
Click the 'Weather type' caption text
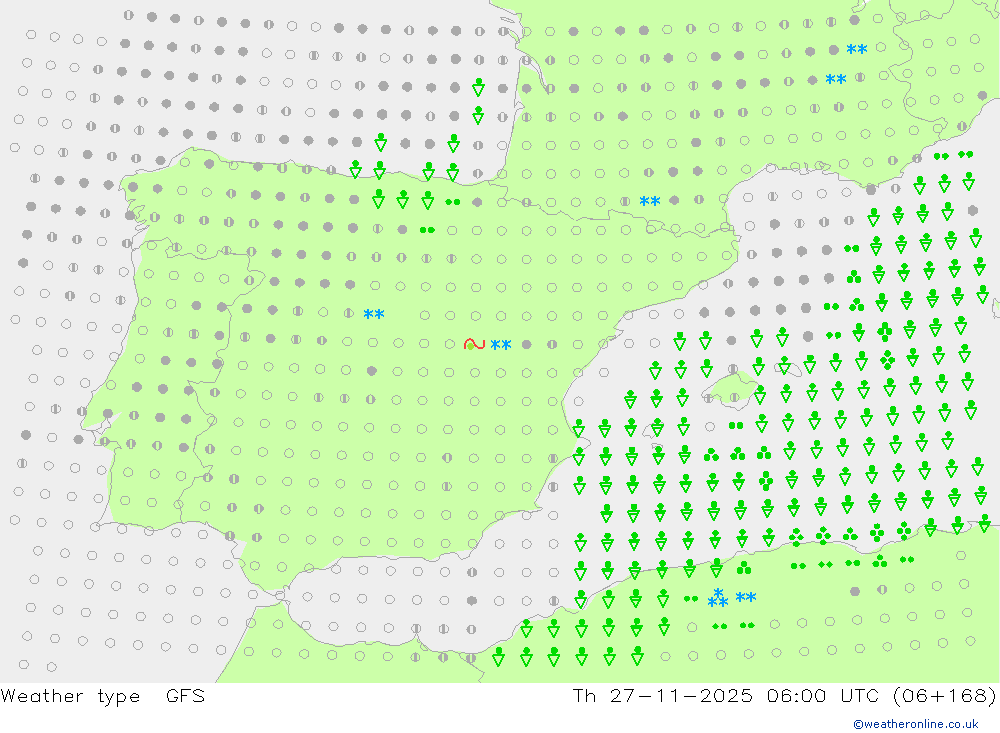(x=70, y=695)
